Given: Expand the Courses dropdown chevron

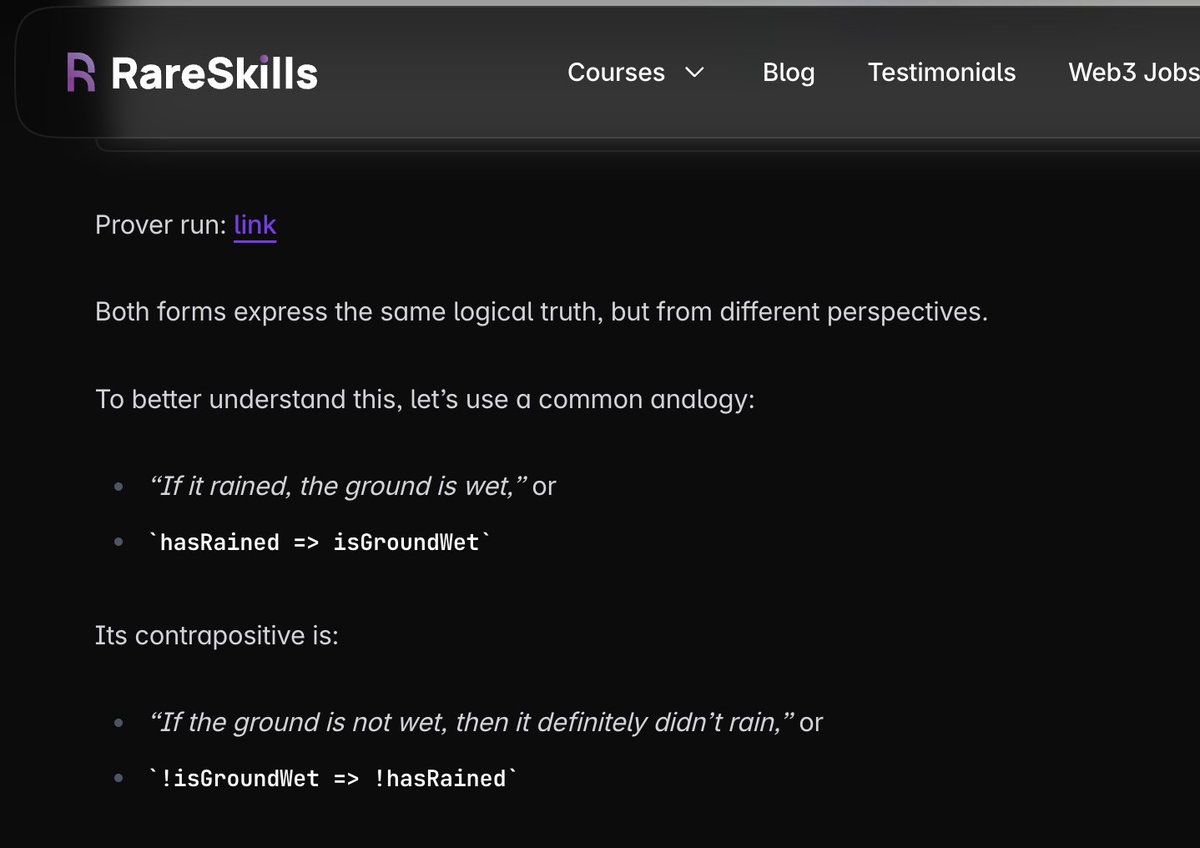Looking at the screenshot, I should 694,72.
